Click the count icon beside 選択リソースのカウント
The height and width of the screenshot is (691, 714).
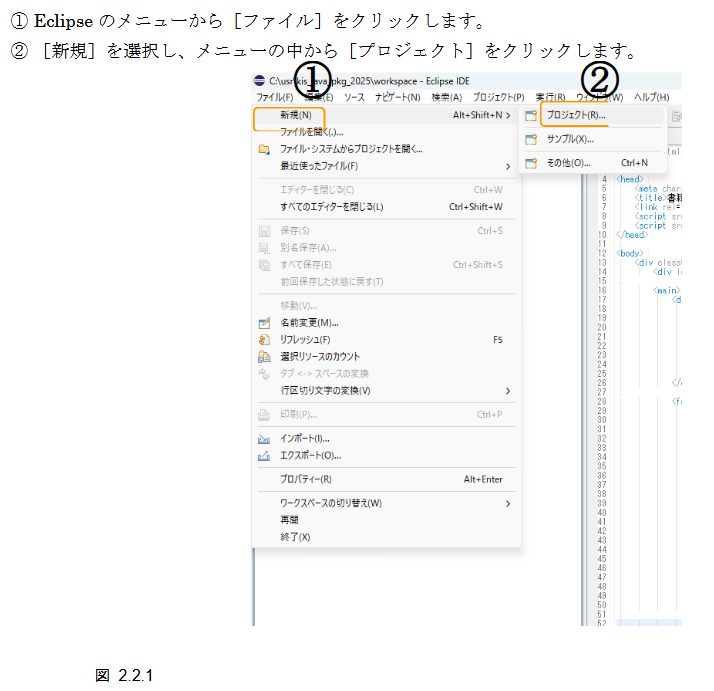(x=265, y=357)
